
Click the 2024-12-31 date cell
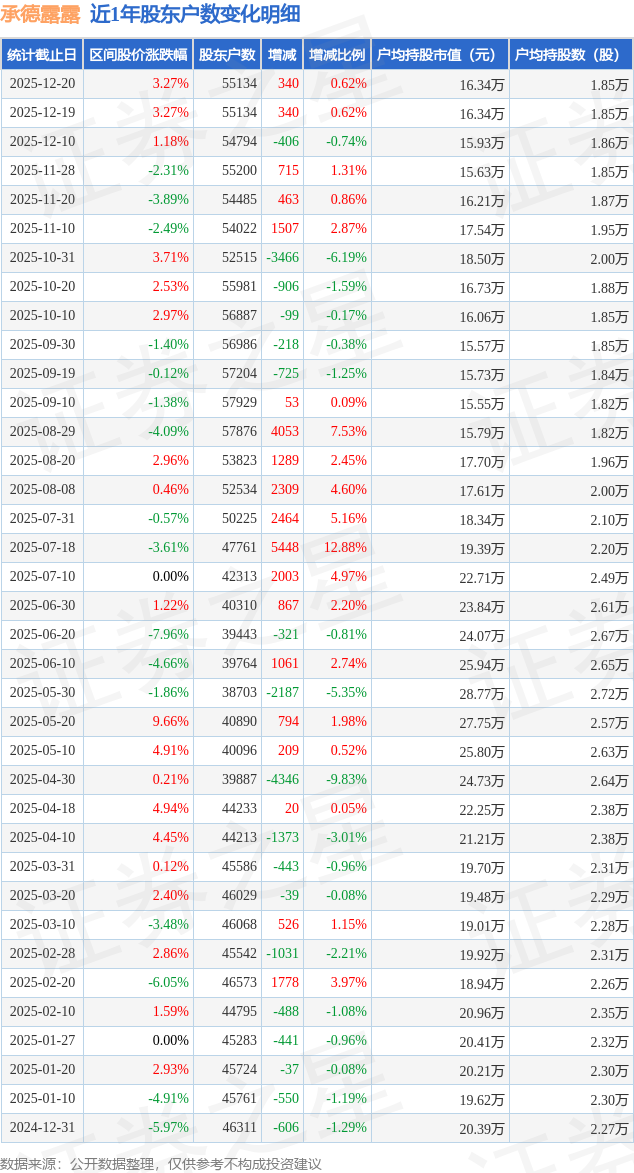pyautogui.click(x=42, y=1128)
